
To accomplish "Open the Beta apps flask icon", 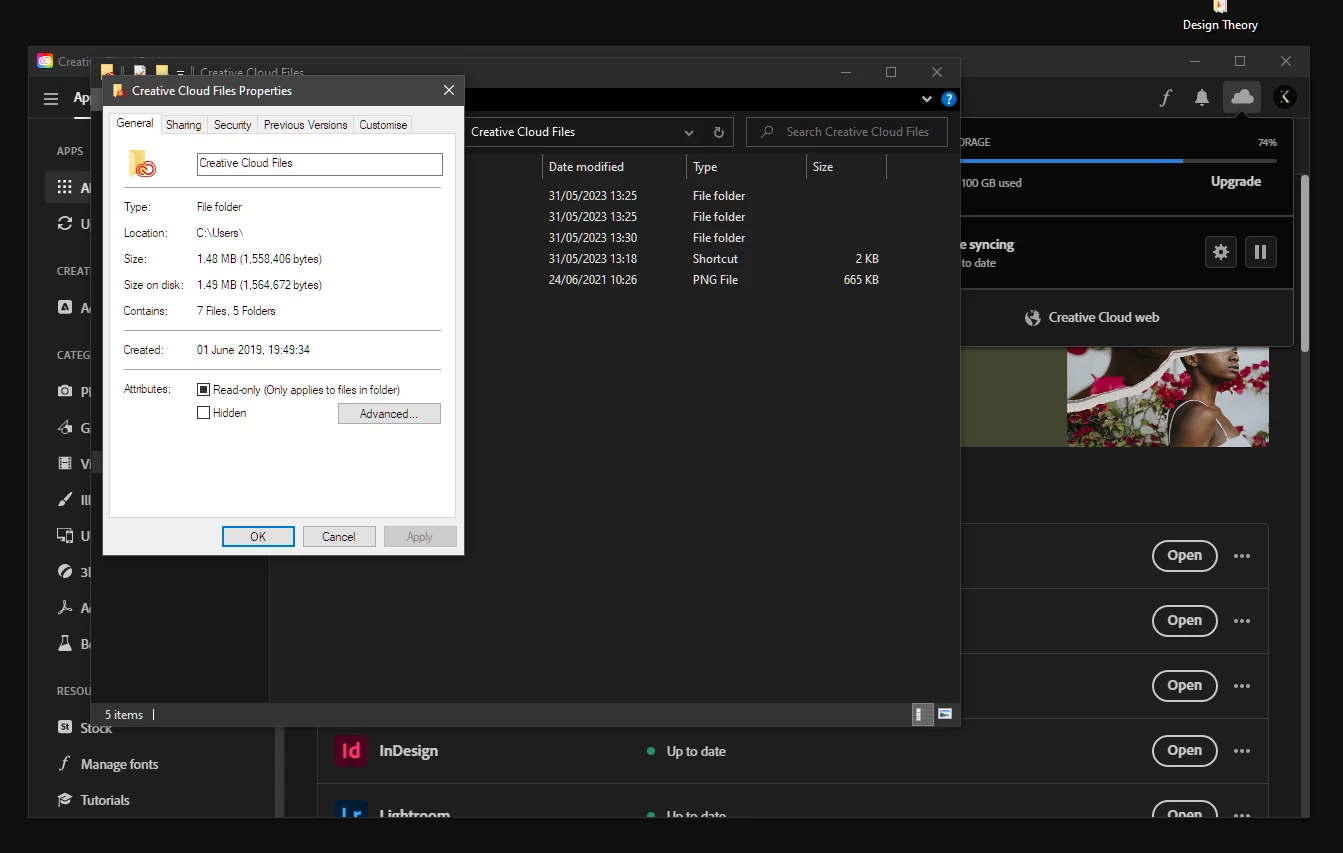I will tap(65, 643).
